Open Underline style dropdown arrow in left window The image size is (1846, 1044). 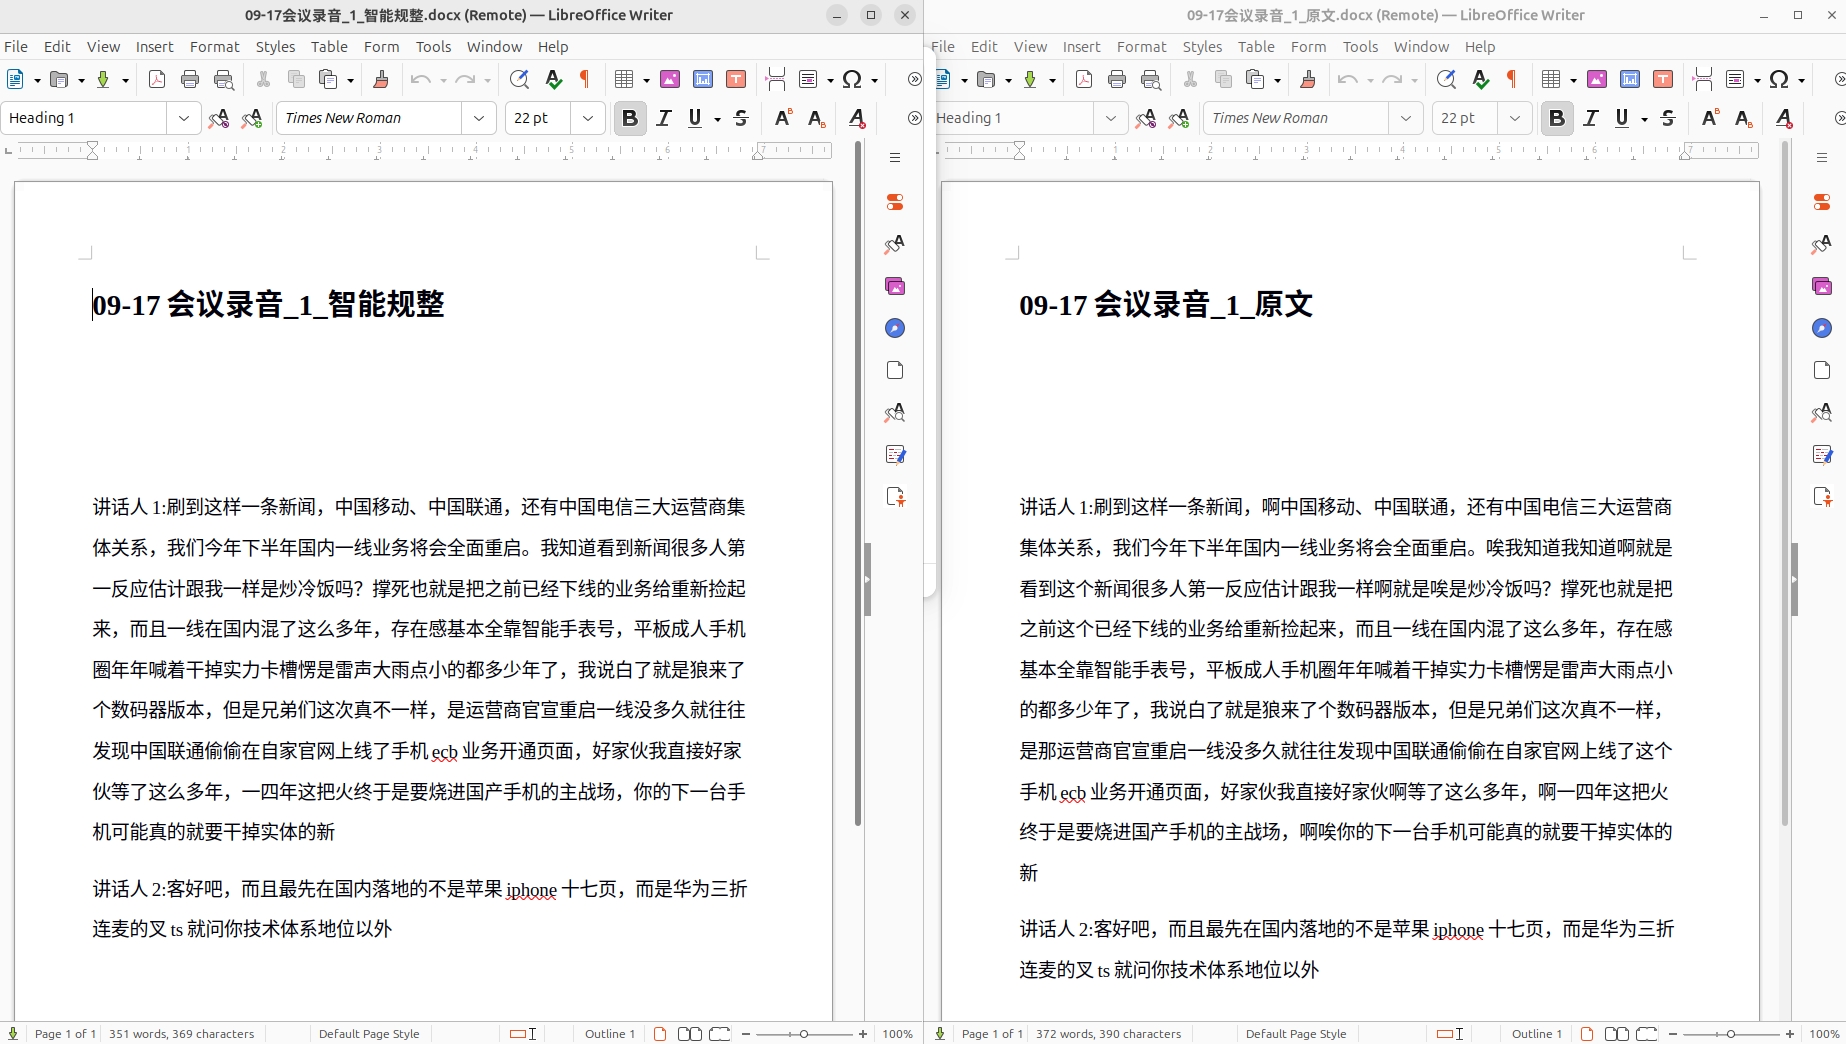(x=718, y=119)
